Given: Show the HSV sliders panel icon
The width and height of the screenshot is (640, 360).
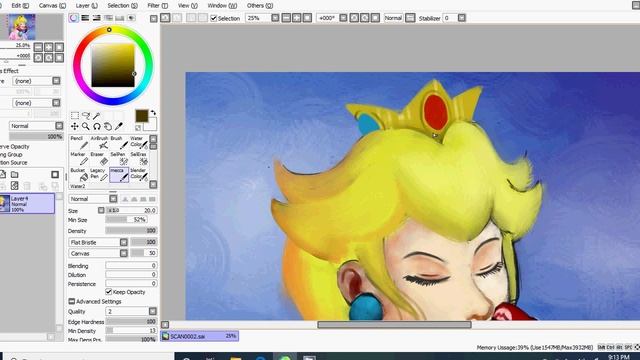Looking at the screenshot, I should 96,18.
